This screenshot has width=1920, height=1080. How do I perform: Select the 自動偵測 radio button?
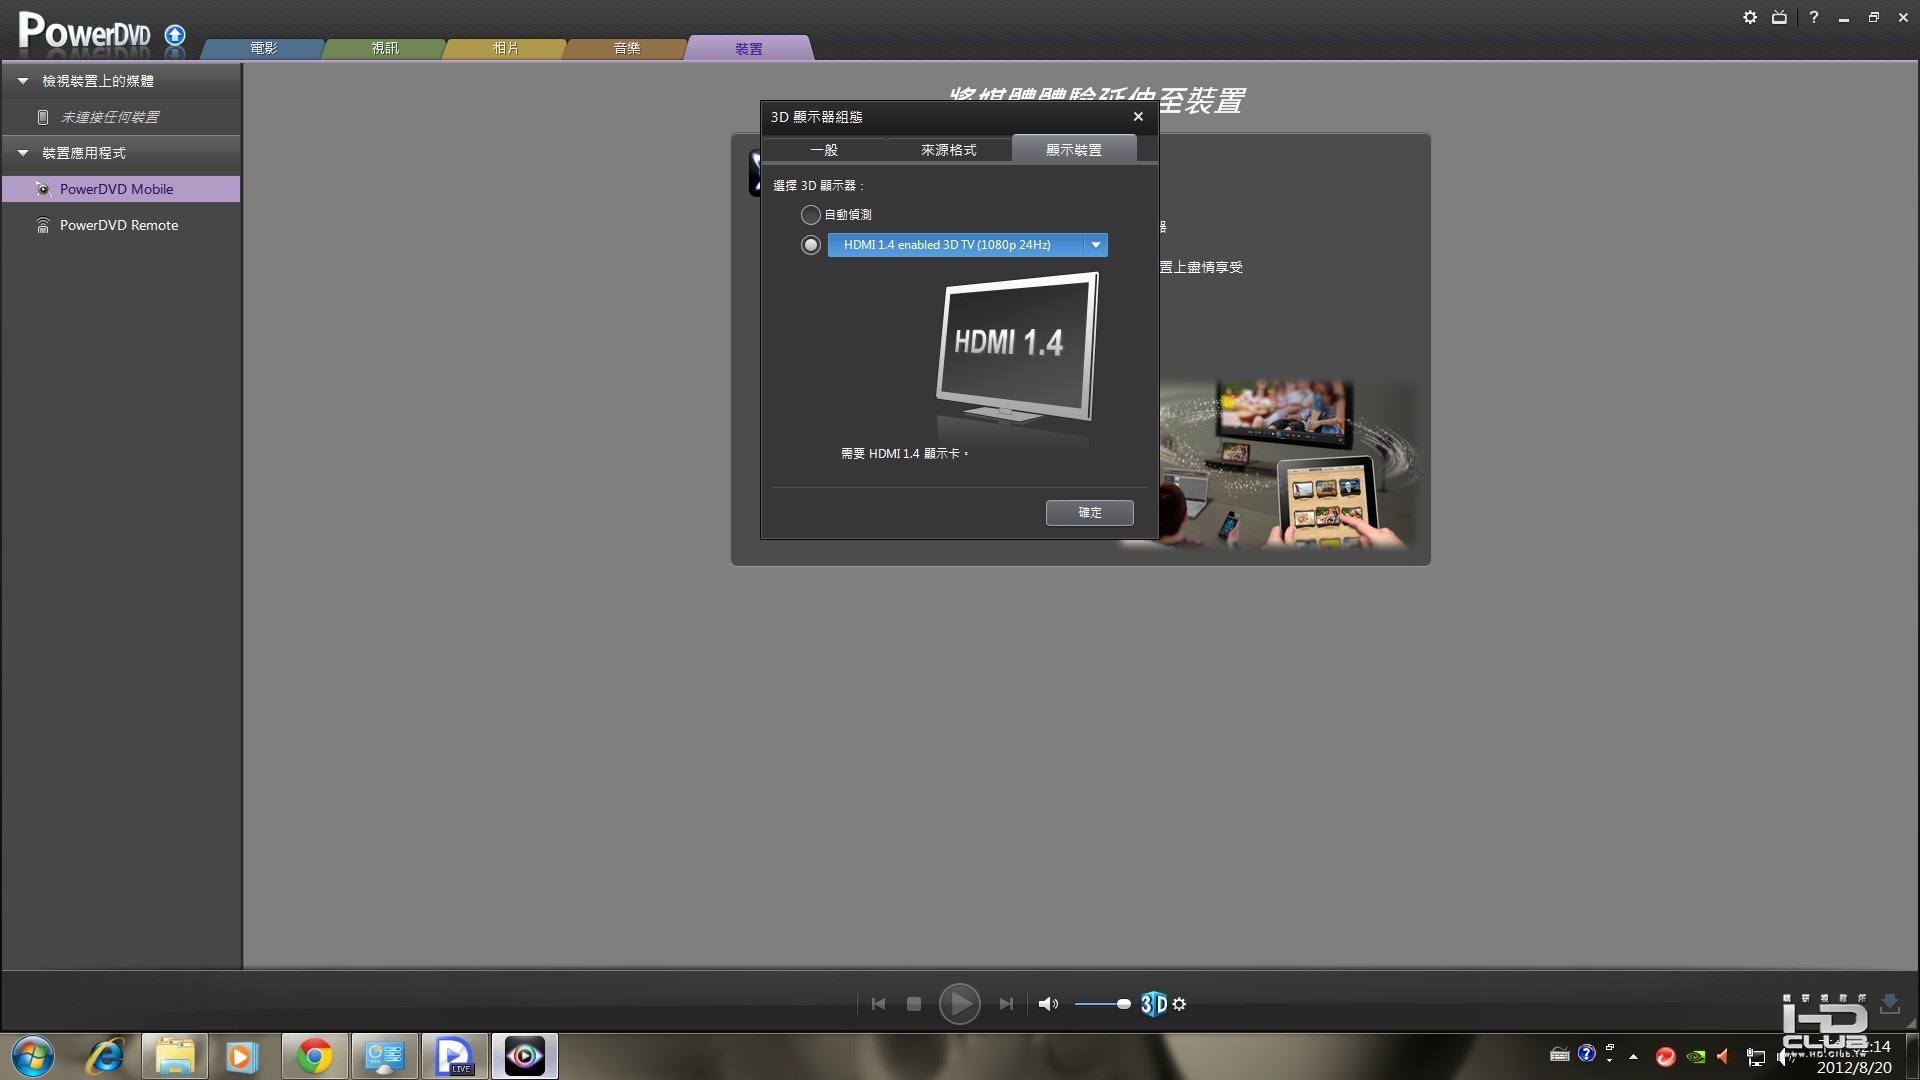pyautogui.click(x=811, y=215)
